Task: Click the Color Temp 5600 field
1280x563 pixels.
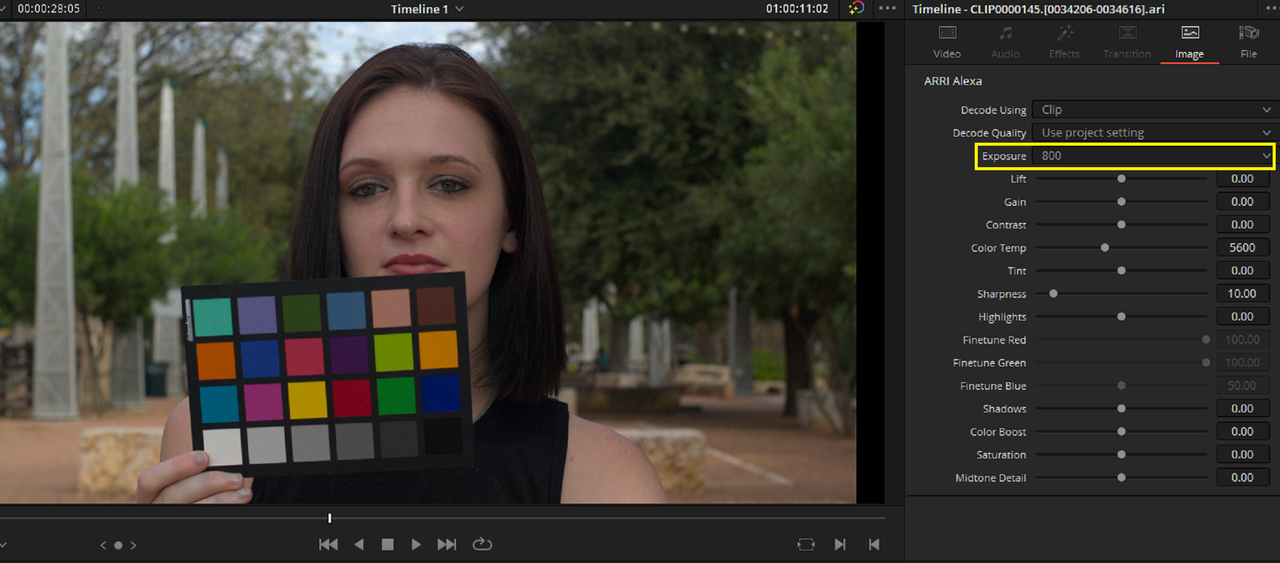Action: coord(1243,248)
